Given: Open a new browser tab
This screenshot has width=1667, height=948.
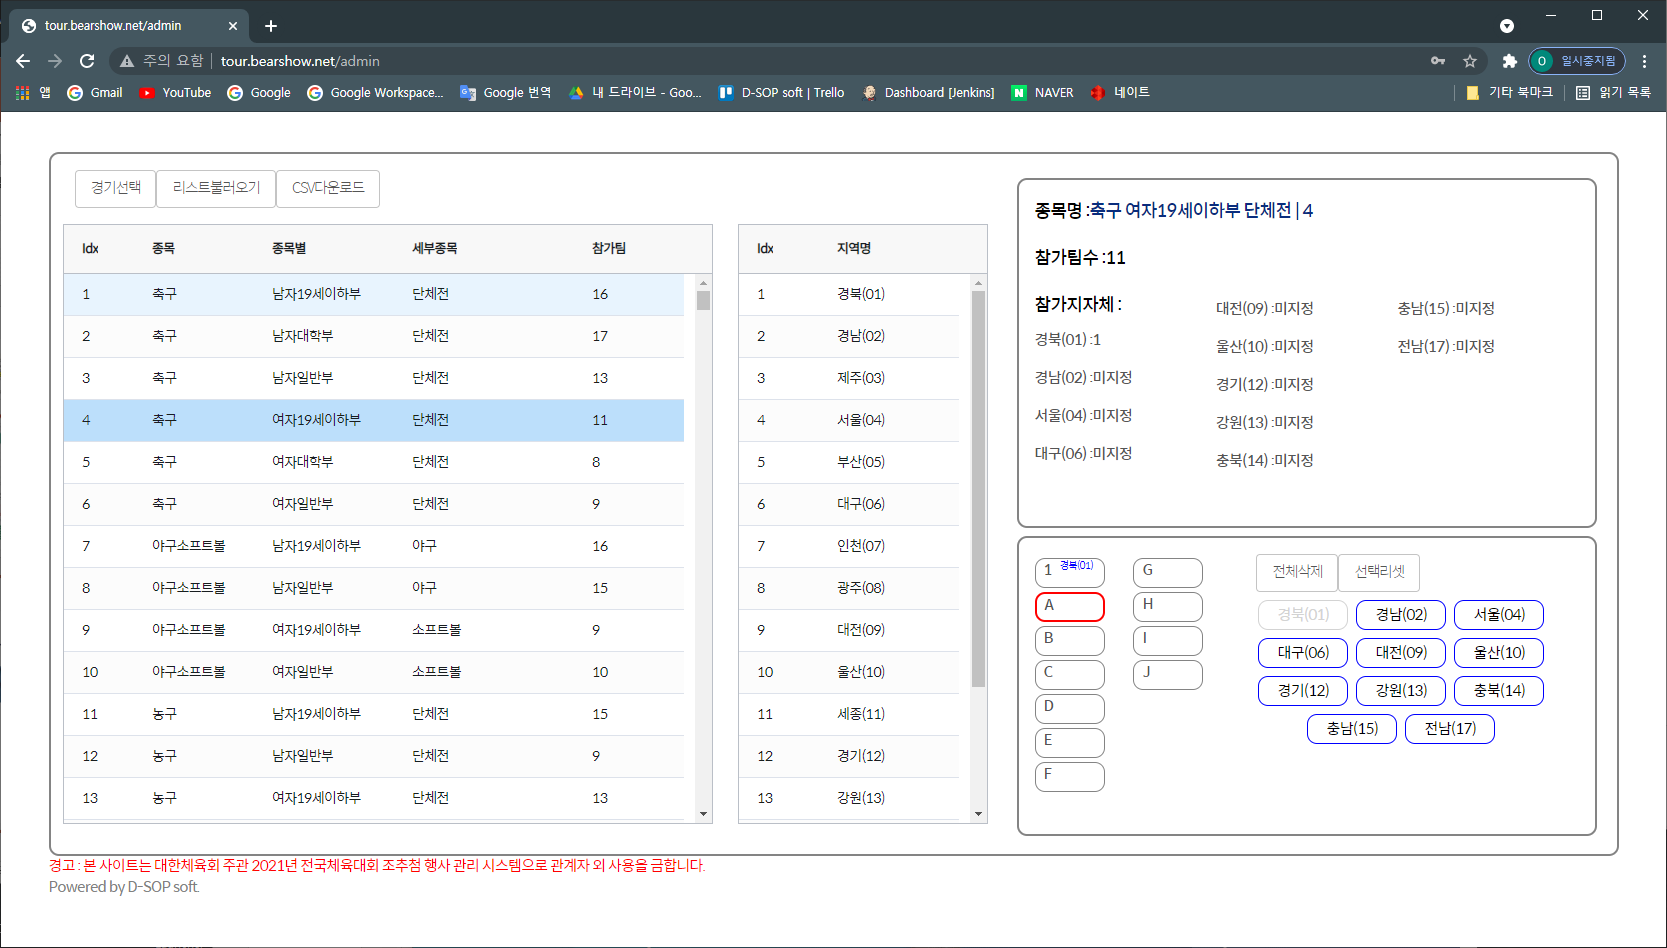Looking at the screenshot, I should [x=271, y=26].
